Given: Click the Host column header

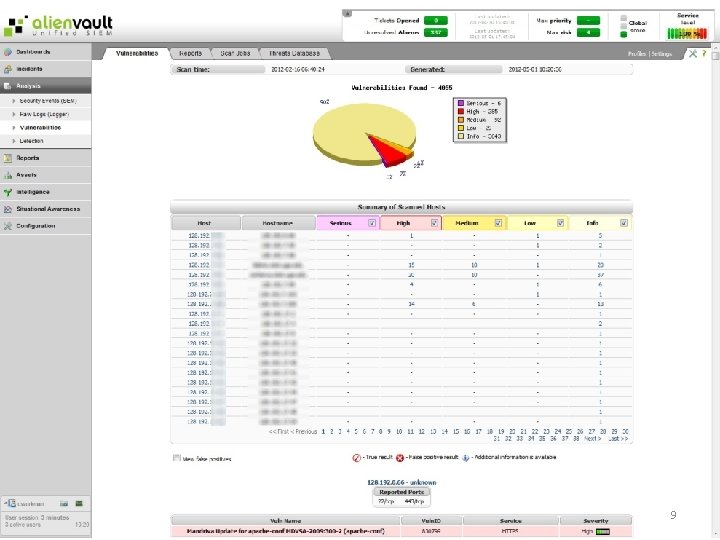Looking at the screenshot, I should click(206, 223).
